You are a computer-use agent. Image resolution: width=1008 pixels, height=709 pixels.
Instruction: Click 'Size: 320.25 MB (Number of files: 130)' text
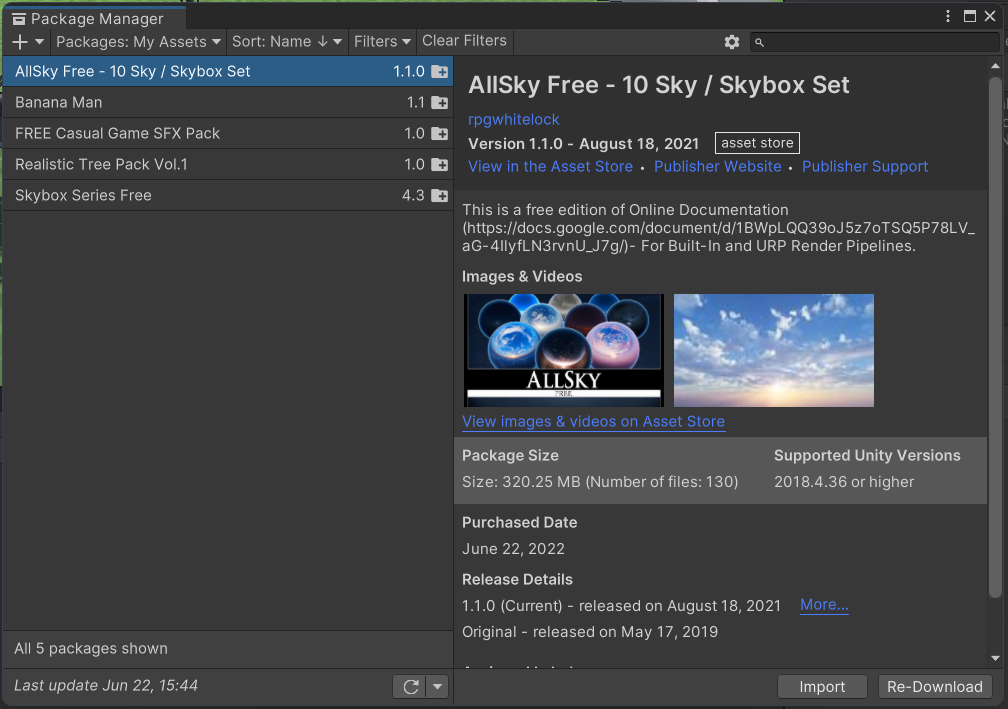600,482
